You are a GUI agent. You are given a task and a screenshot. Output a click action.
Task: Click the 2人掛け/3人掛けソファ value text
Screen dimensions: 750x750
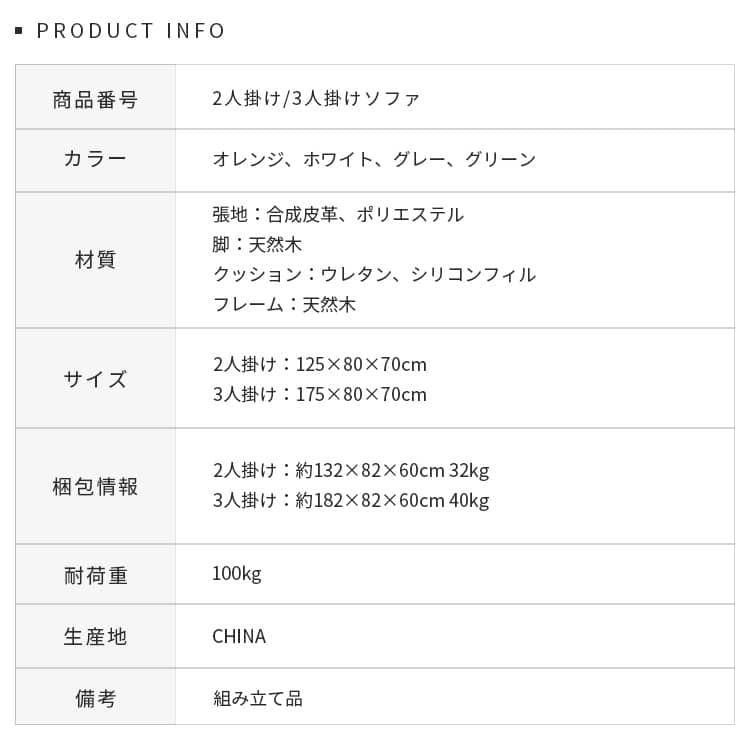pyautogui.click(x=316, y=99)
